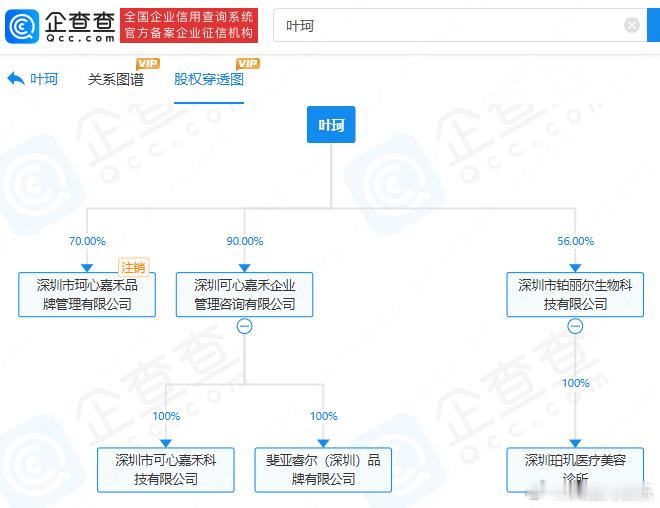This screenshot has width=660, height=508.
Task: Select the 股权穿透图 tab
Action: (209, 79)
